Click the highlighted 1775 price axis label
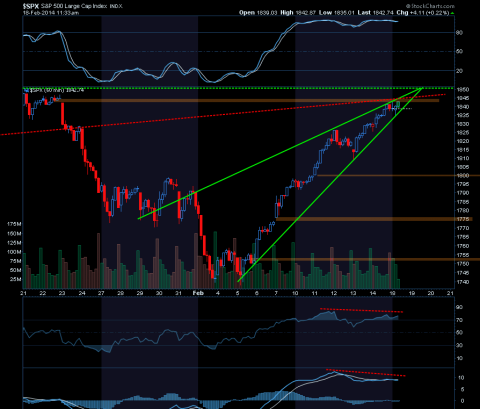The image size is (480, 409). 463,219
